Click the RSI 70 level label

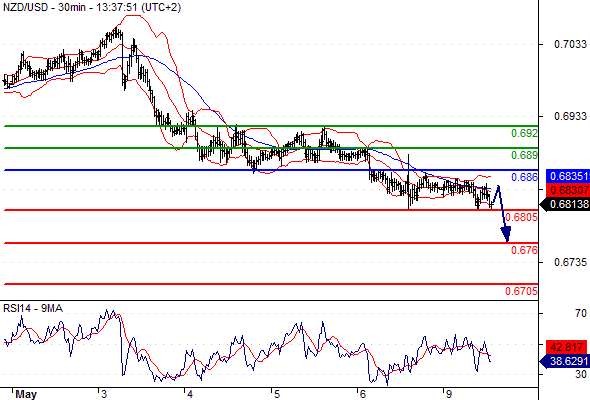pyautogui.click(x=581, y=313)
